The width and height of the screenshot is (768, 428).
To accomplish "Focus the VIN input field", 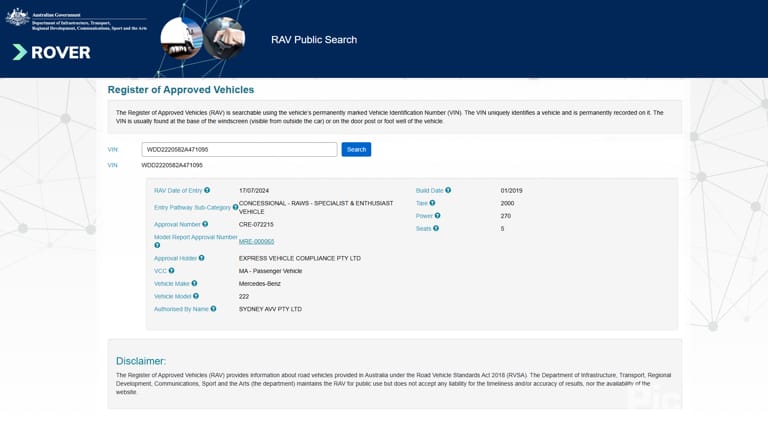I will pyautogui.click(x=239, y=149).
